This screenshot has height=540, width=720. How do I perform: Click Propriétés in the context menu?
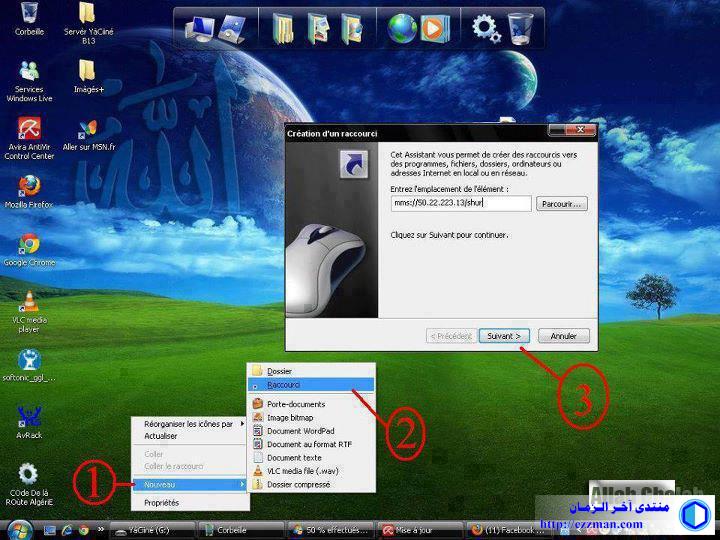[162, 503]
